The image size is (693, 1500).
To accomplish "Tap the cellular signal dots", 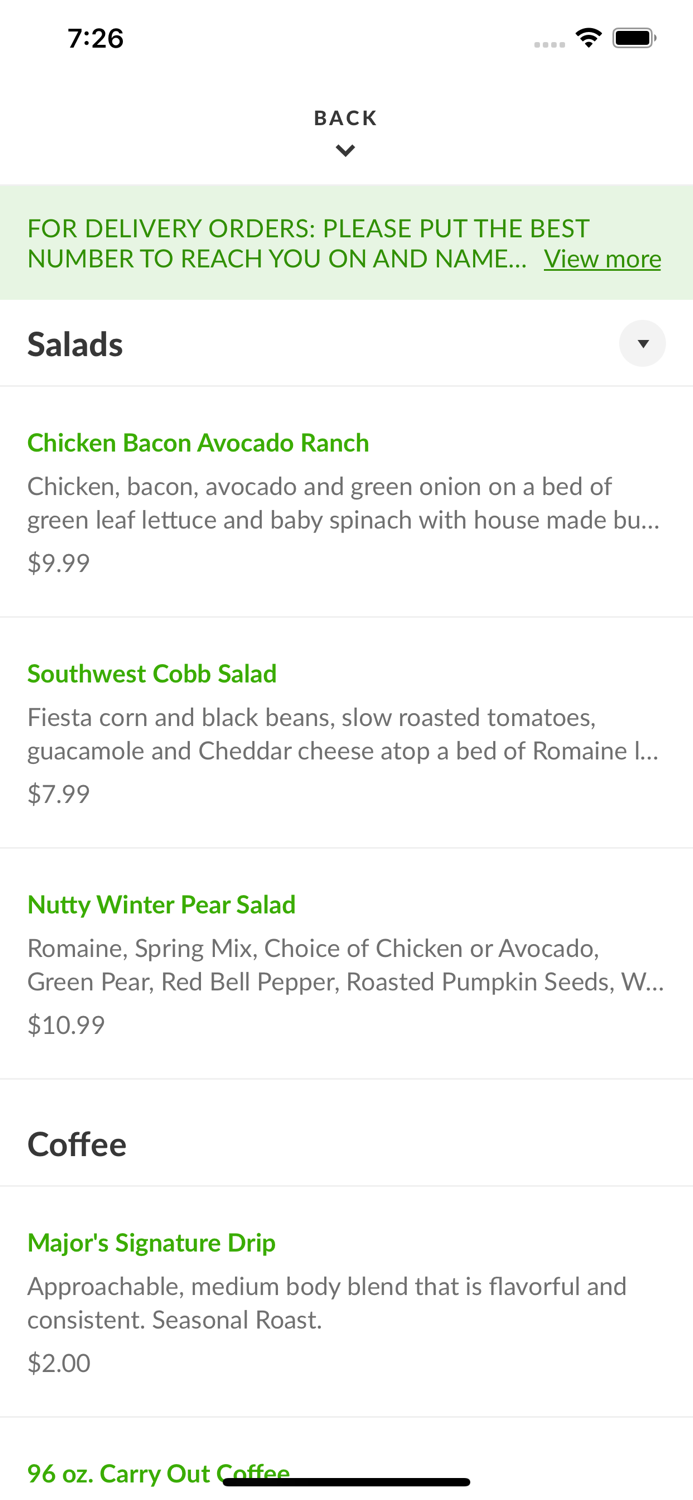I will (549, 44).
